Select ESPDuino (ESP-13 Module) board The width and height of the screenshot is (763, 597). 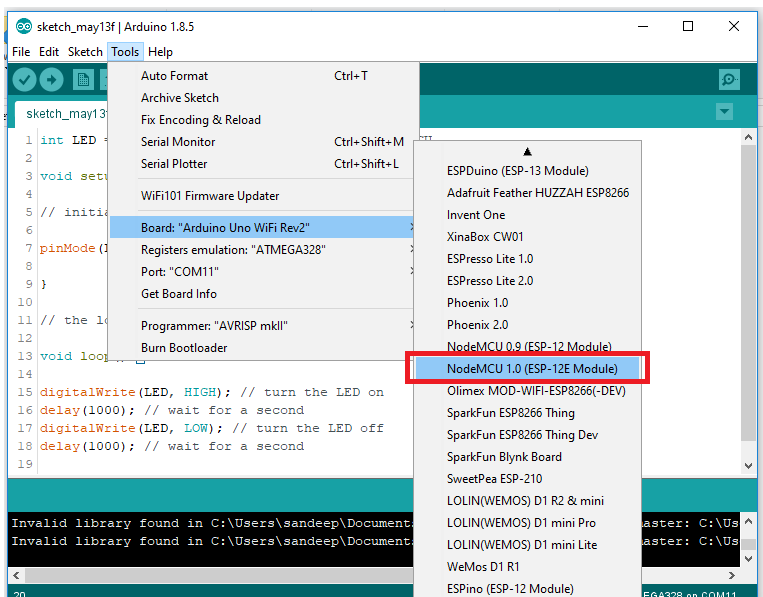527,171
